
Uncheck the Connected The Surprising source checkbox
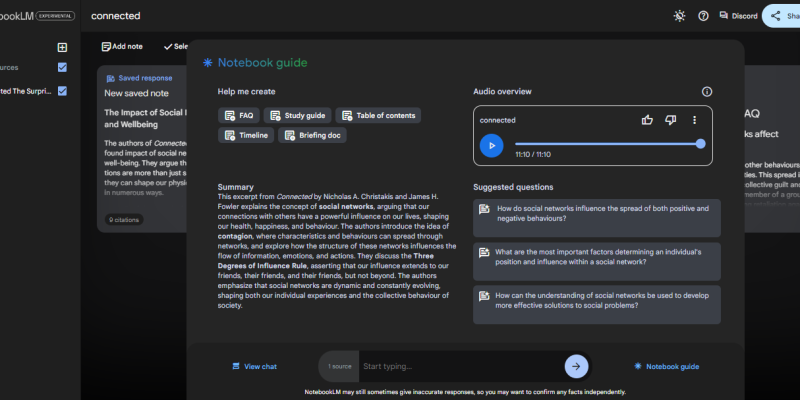[62, 91]
